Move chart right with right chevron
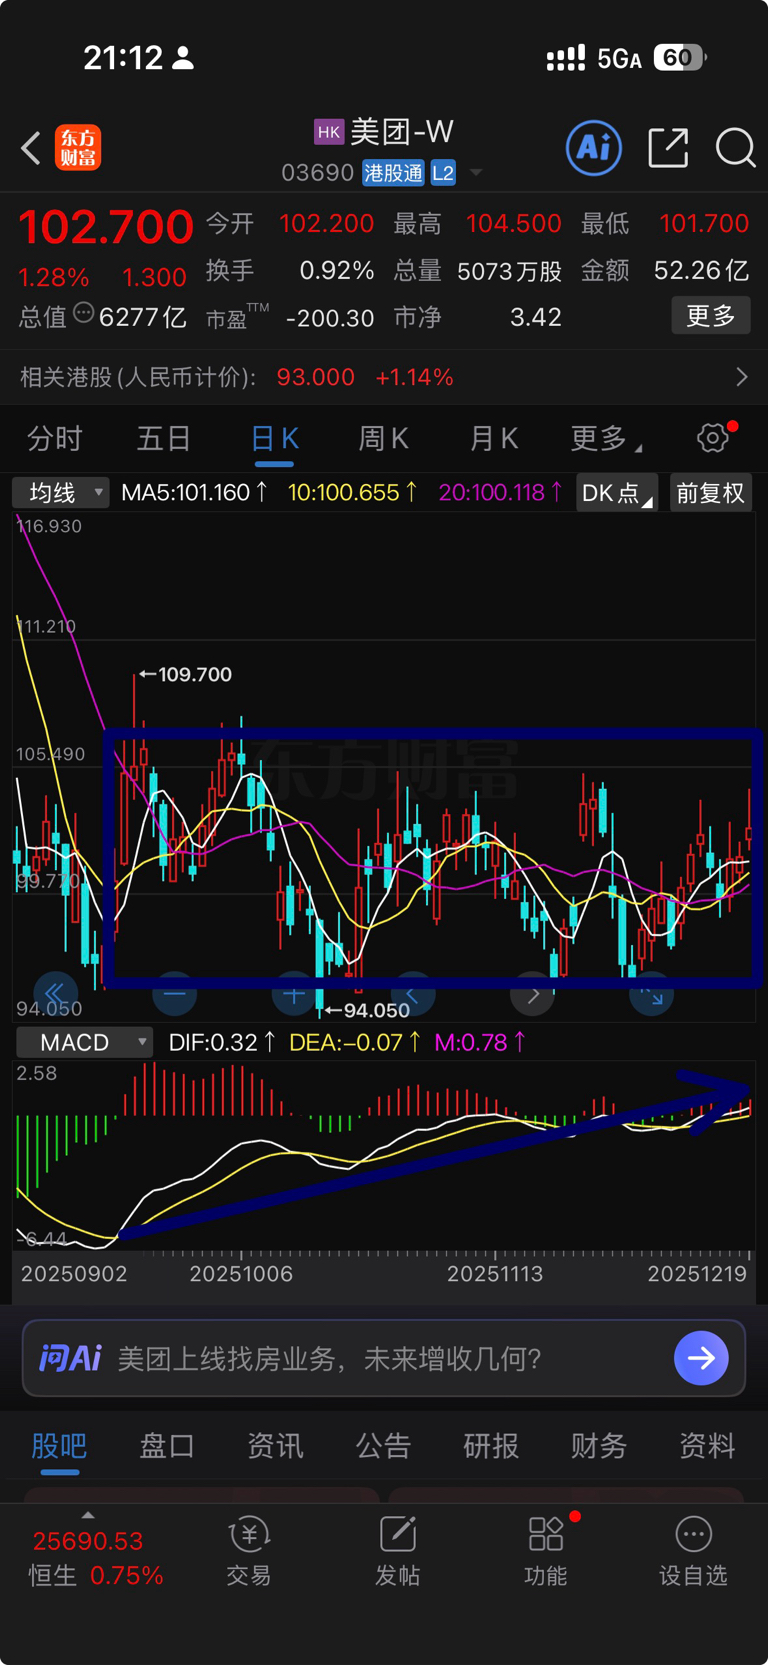The width and height of the screenshot is (769, 1665). coord(532,994)
